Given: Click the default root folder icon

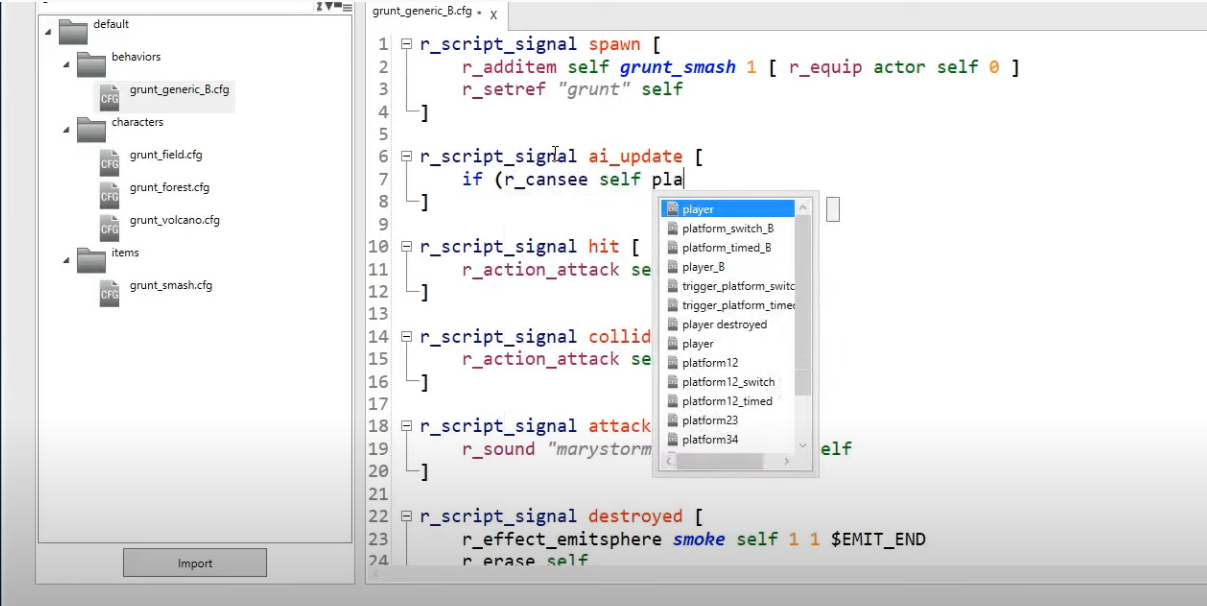Looking at the screenshot, I should click(x=73, y=30).
